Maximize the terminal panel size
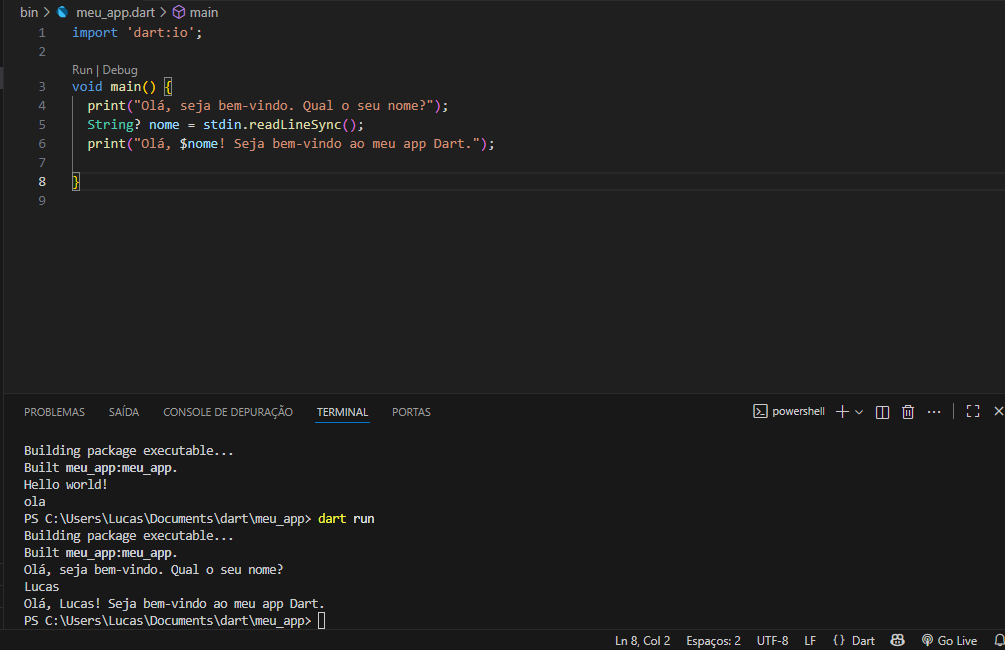 pyautogui.click(x=972, y=411)
